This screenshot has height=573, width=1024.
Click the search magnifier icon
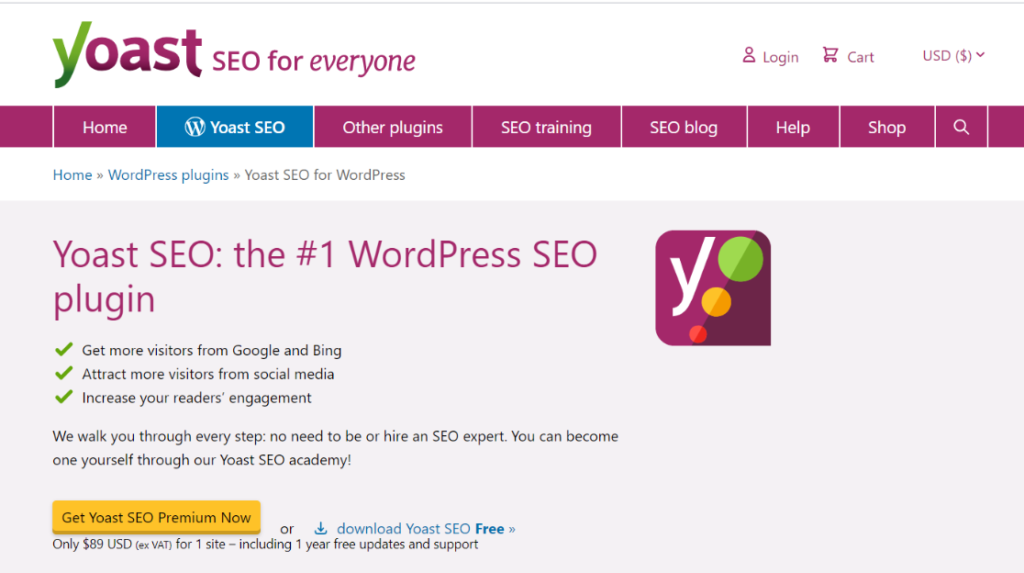click(961, 127)
